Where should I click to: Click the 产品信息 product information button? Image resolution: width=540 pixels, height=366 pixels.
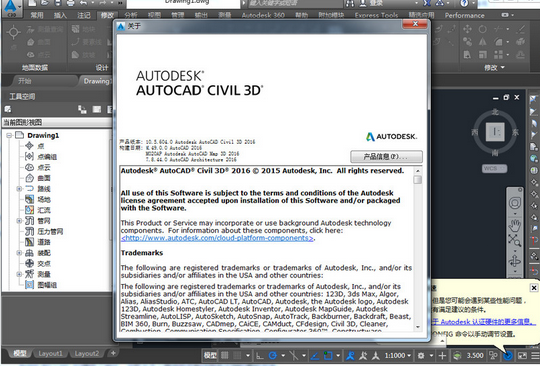[x=386, y=157]
